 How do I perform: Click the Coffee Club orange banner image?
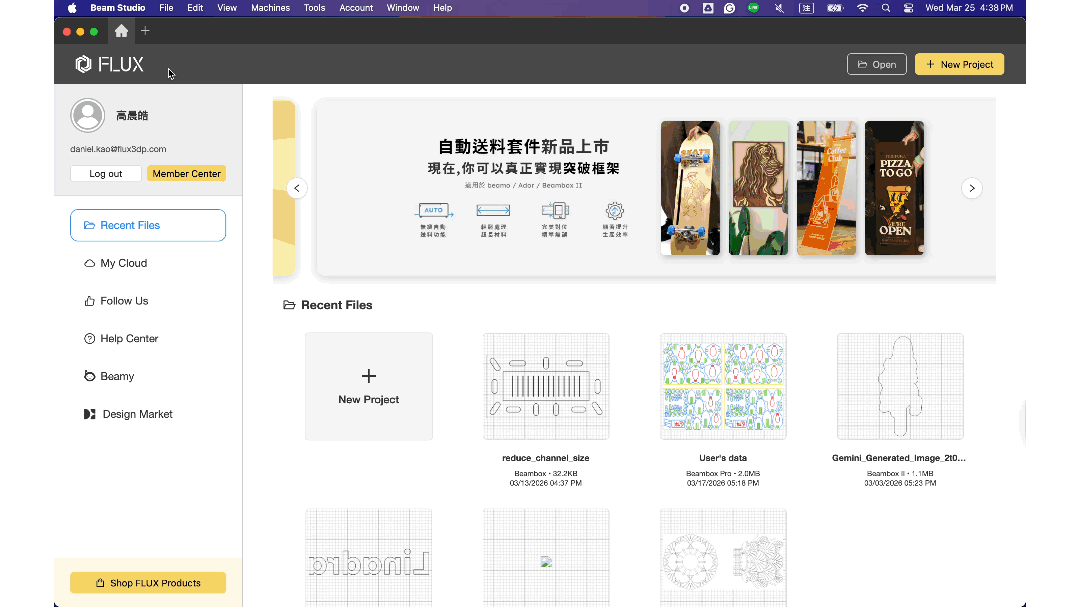coord(827,188)
